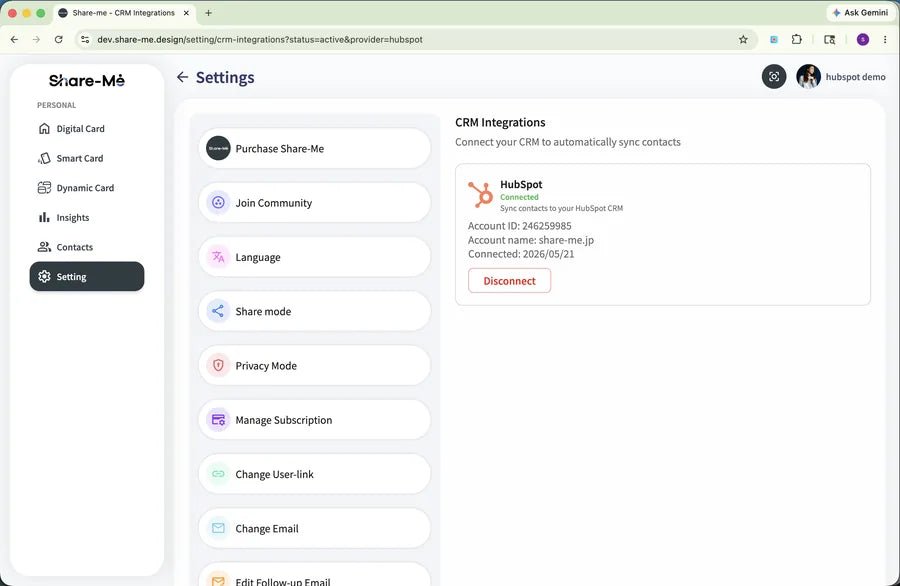
Task: Click the Manage Subscription card icon
Action: [x=218, y=420]
